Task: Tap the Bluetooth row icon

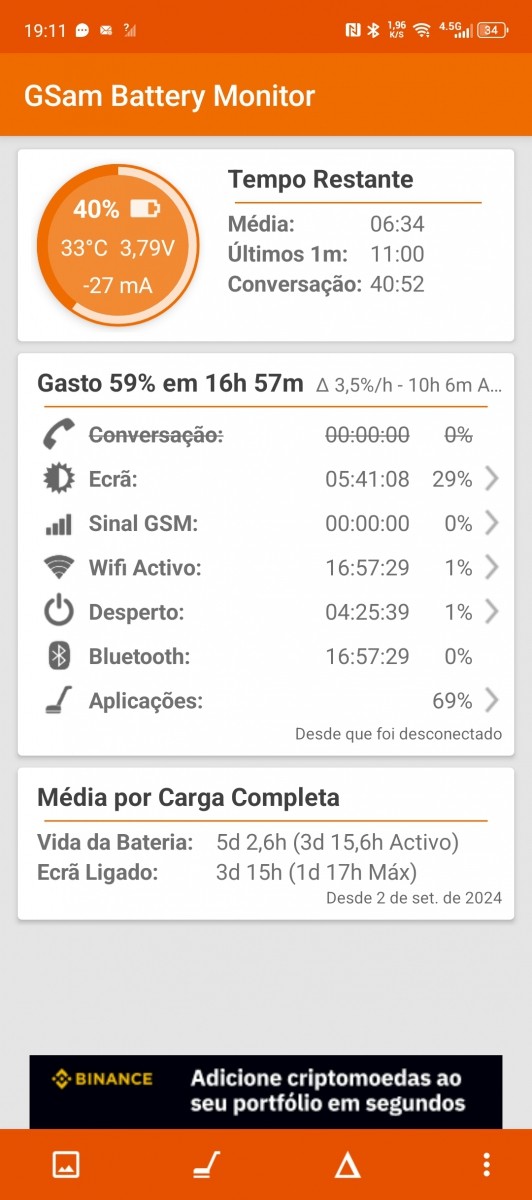Action: click(x=59, y=656)
